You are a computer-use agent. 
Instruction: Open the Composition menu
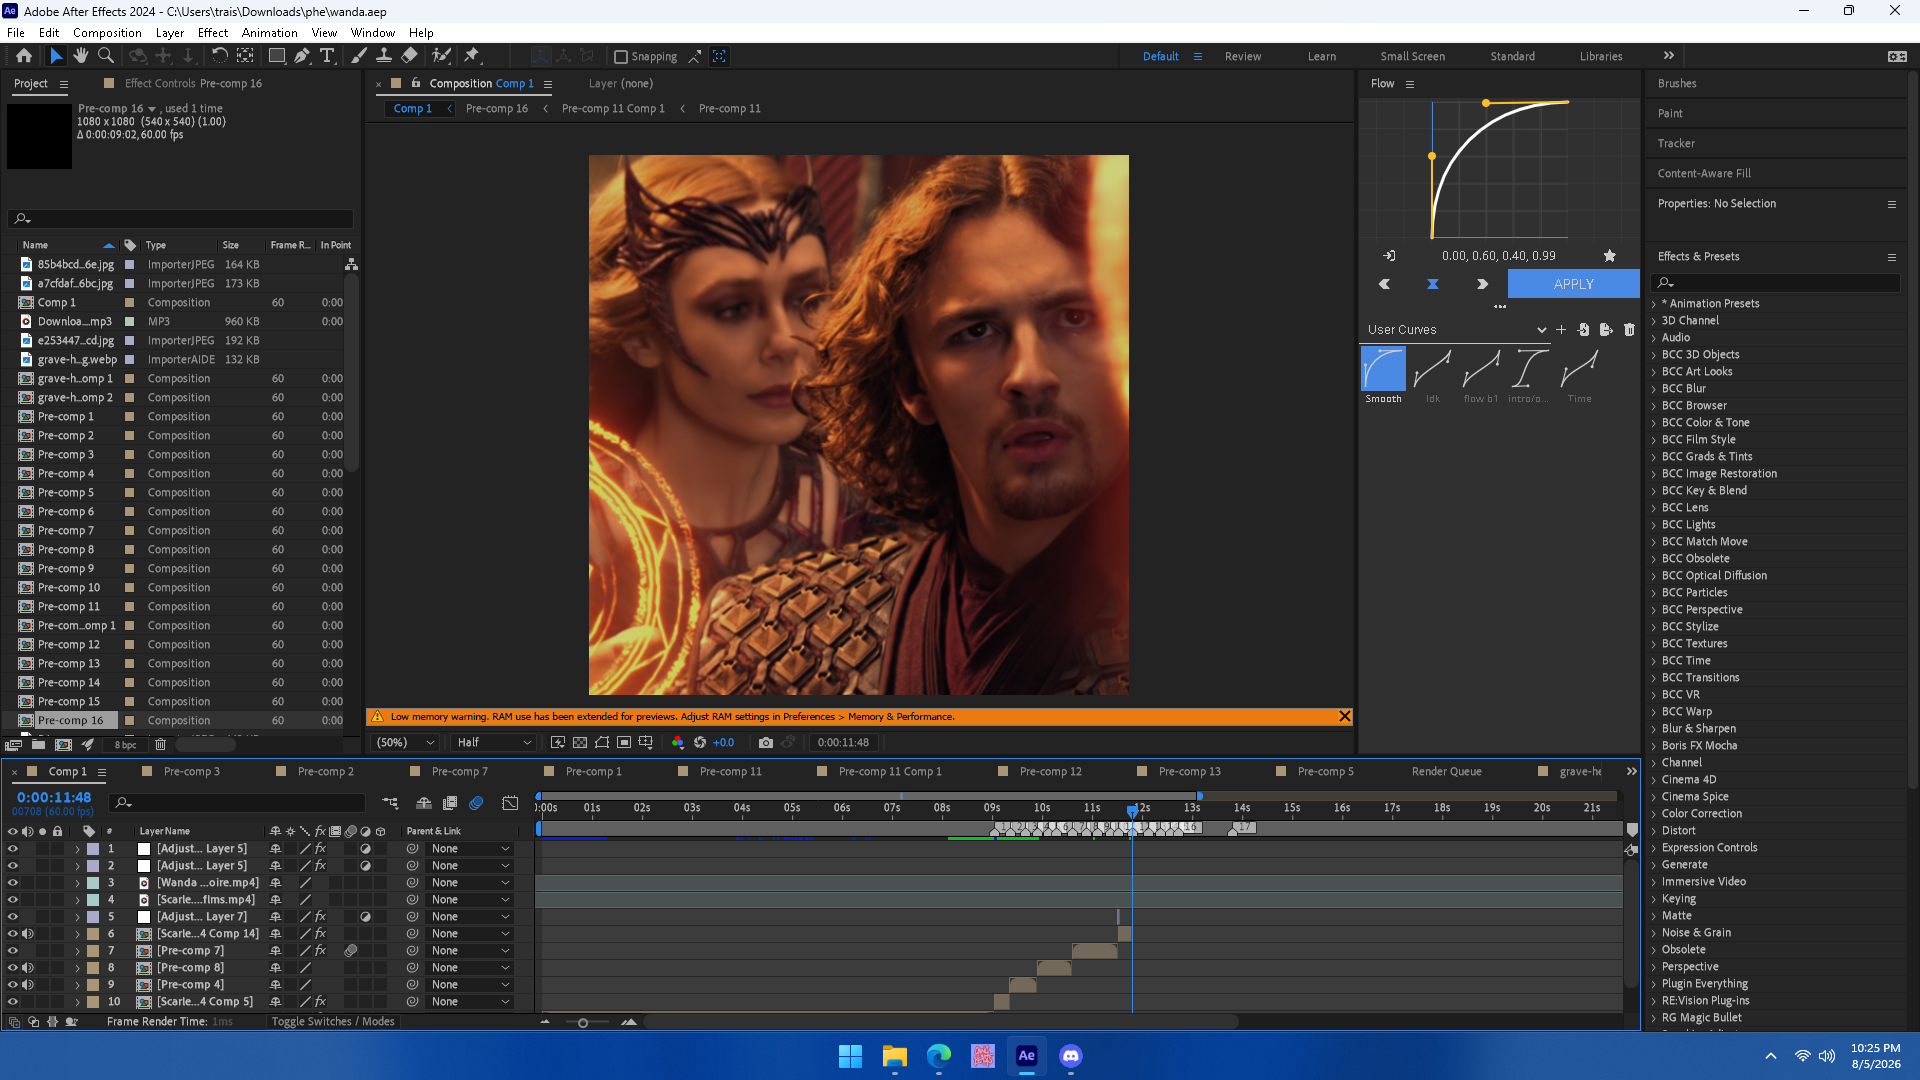[107, 33]
